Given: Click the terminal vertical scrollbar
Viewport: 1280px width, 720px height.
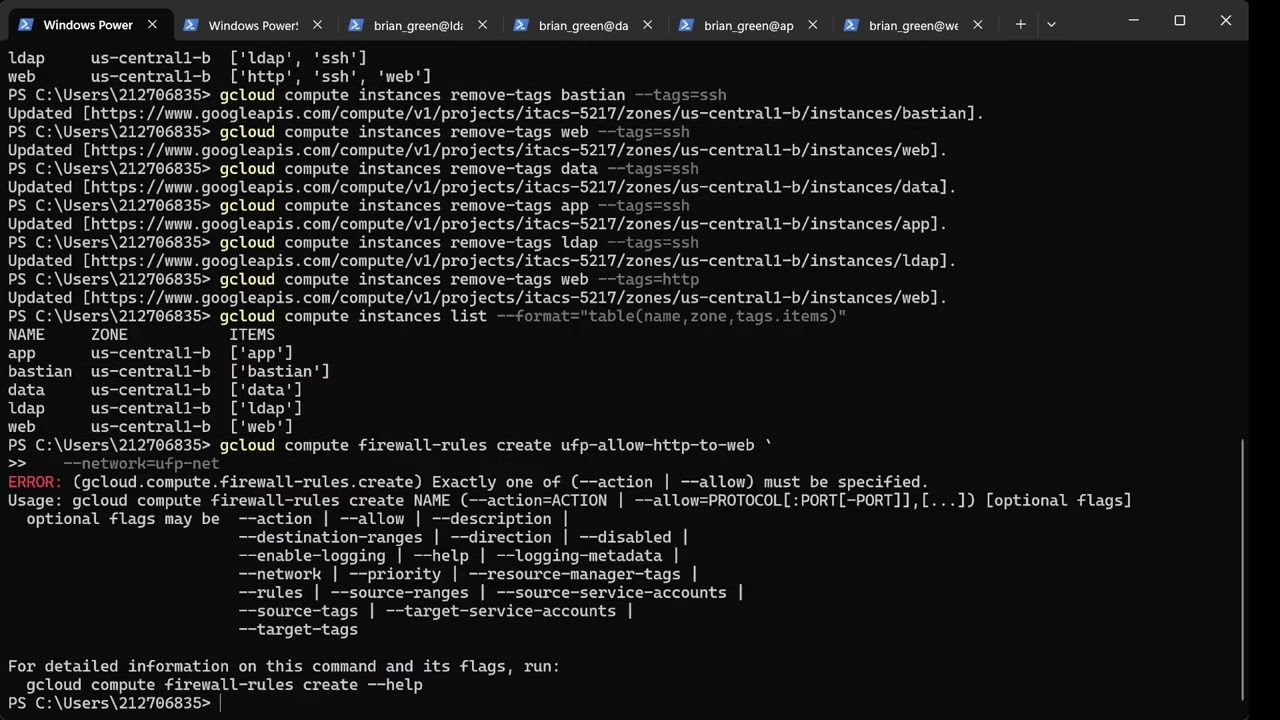Looking at the screenshot, I should [x=1242, y=570].
